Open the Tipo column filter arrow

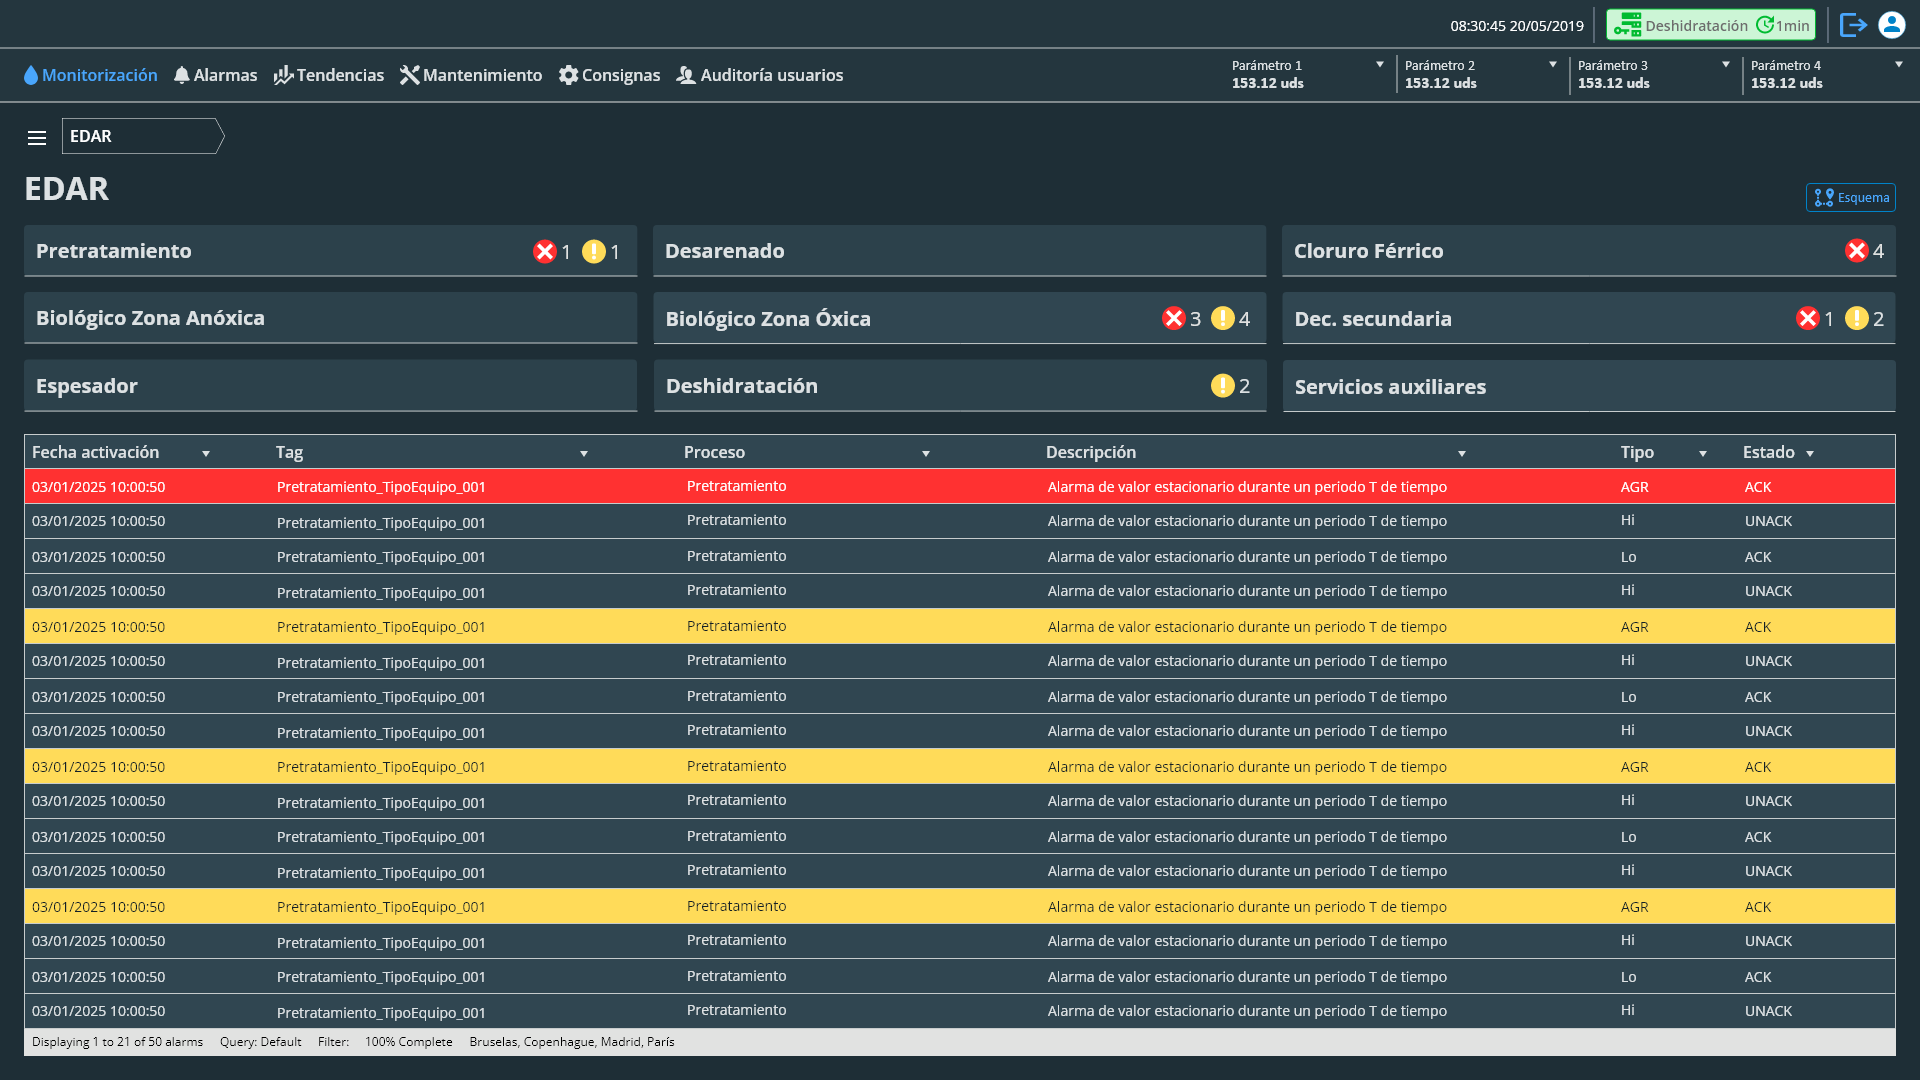click(1702, 454)
